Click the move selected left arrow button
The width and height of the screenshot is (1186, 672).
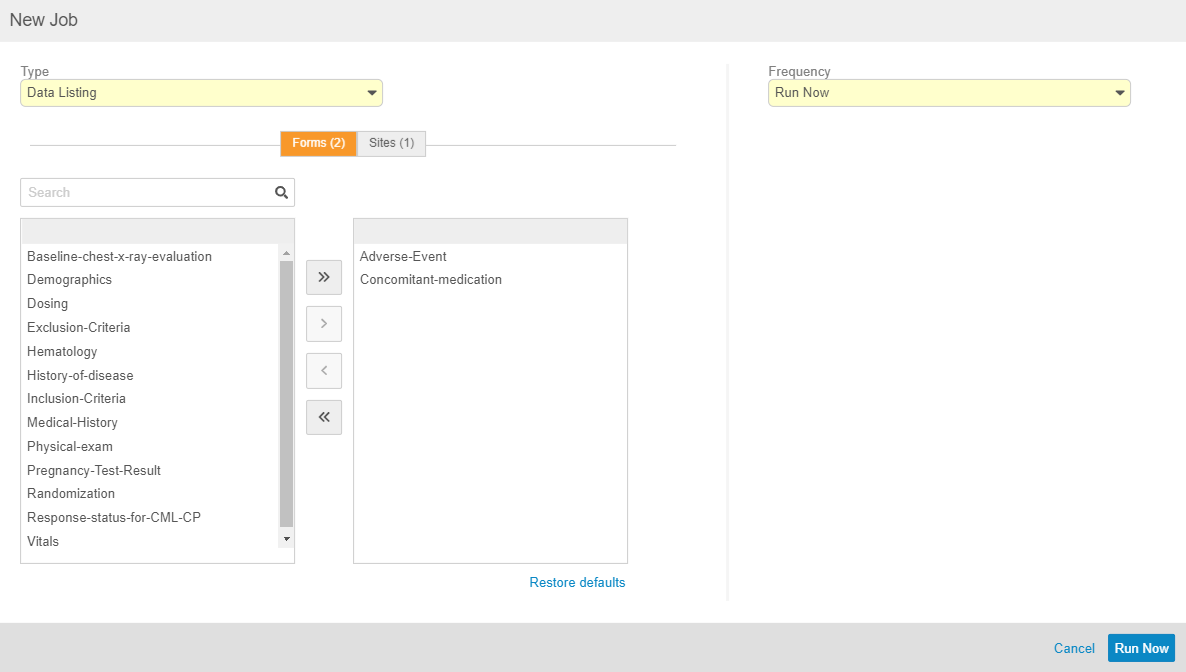[x=323, y=371]
